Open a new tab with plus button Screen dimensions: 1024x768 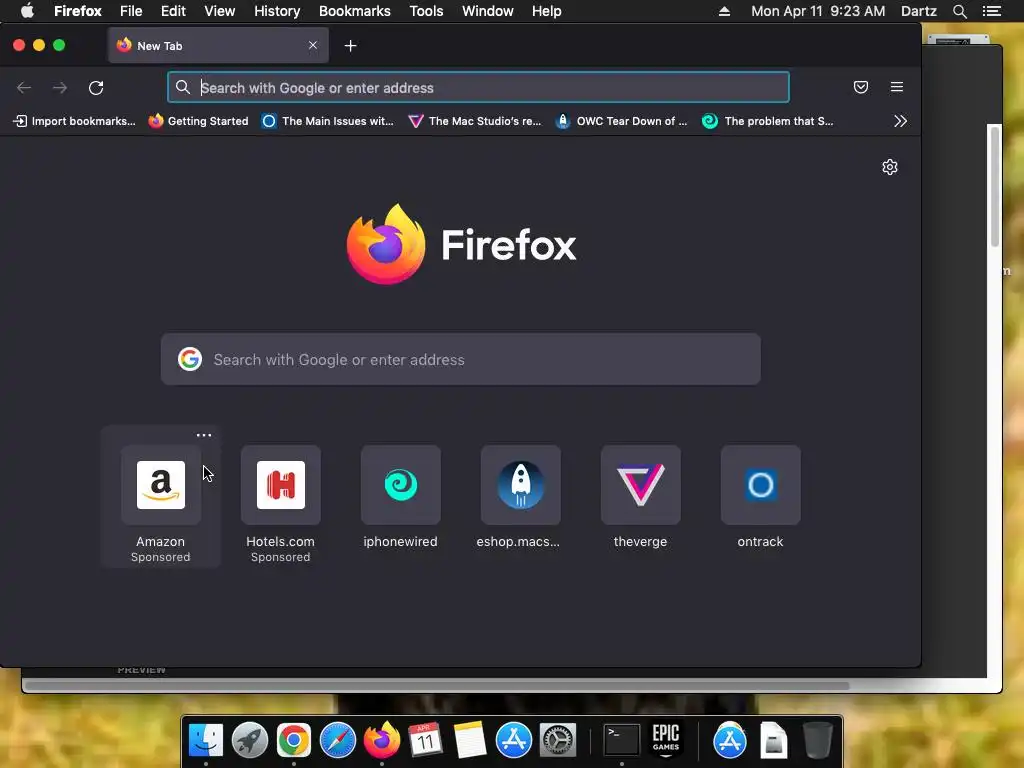351,46
